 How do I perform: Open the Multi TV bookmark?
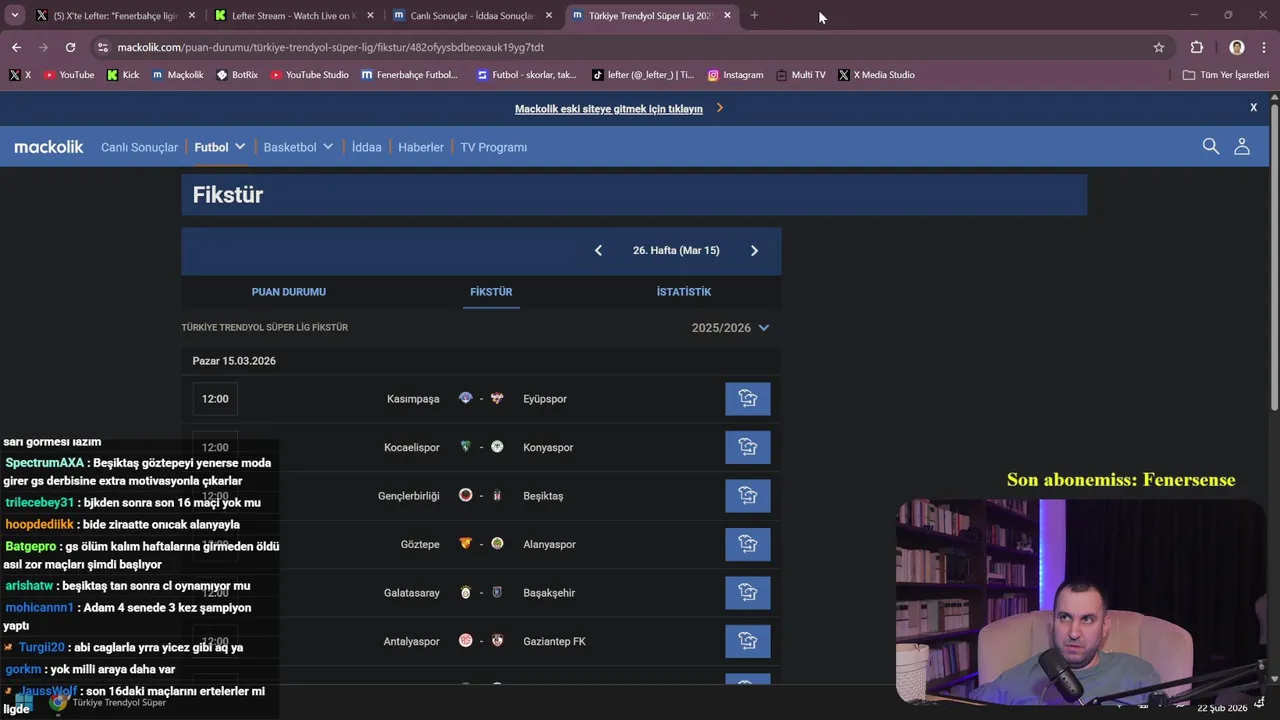801,75
